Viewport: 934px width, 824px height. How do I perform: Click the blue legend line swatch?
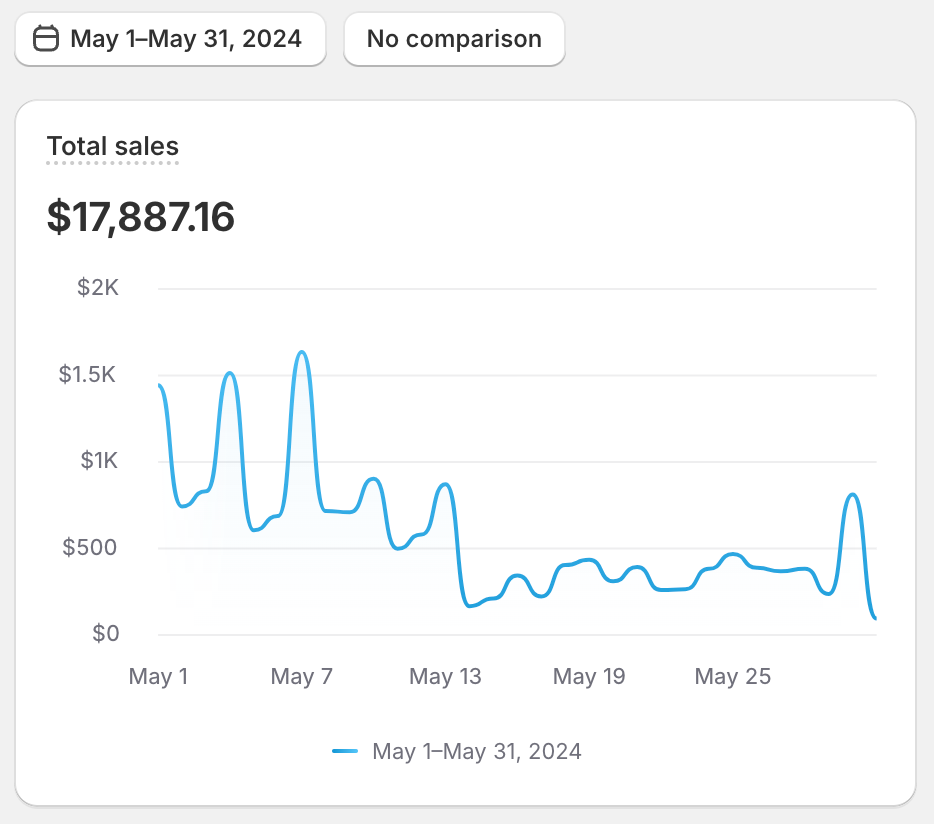coord(345,751)
